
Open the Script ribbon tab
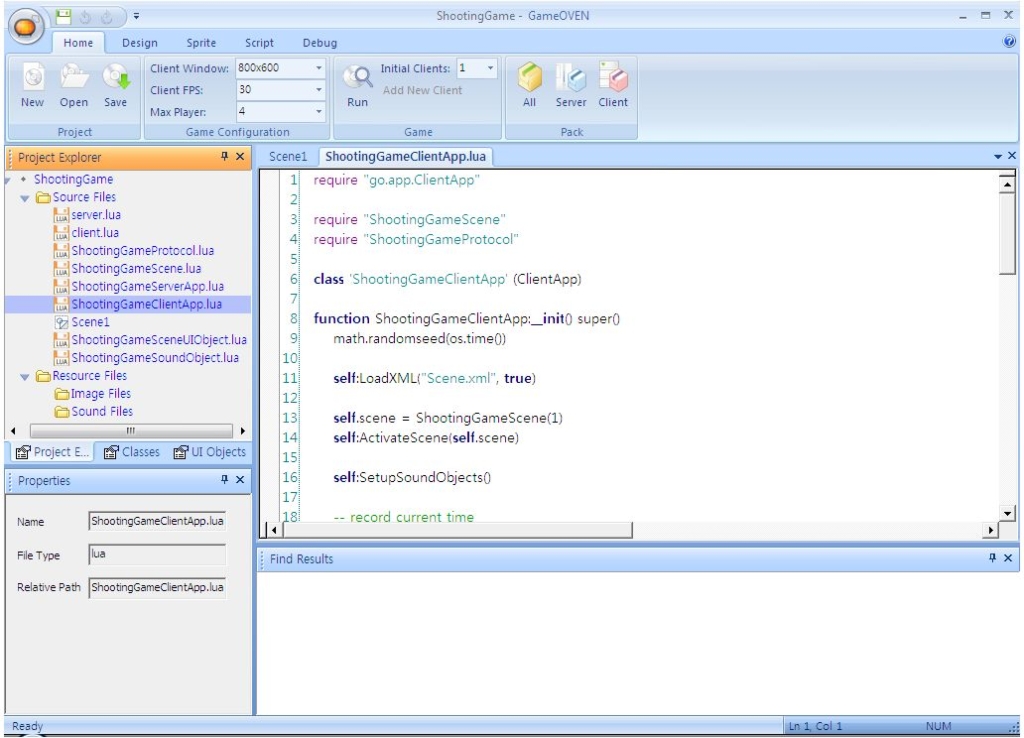[x=259, y=43]
